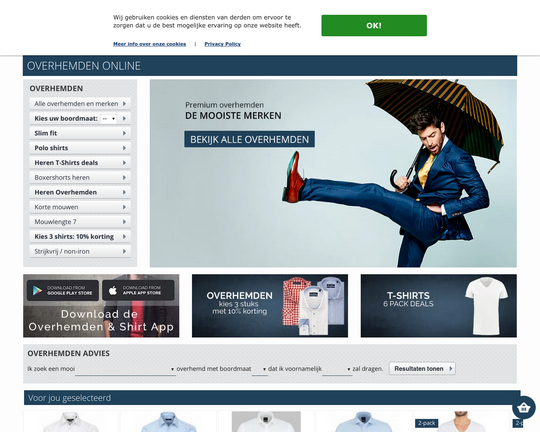Click the Google Play Store download badge
This screenshot has height=432, width=540.
63,290
